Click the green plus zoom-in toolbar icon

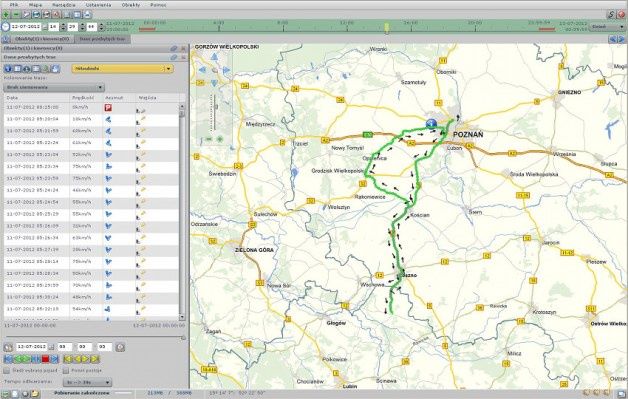(x=6, y=15)
